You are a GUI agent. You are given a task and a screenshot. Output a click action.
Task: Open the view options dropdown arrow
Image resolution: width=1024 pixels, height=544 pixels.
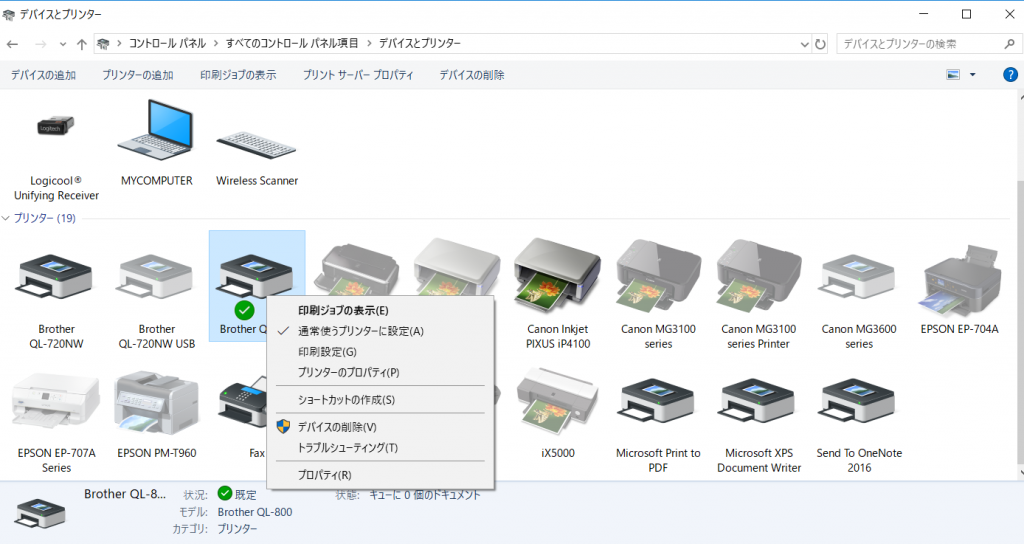click(972, 75)
